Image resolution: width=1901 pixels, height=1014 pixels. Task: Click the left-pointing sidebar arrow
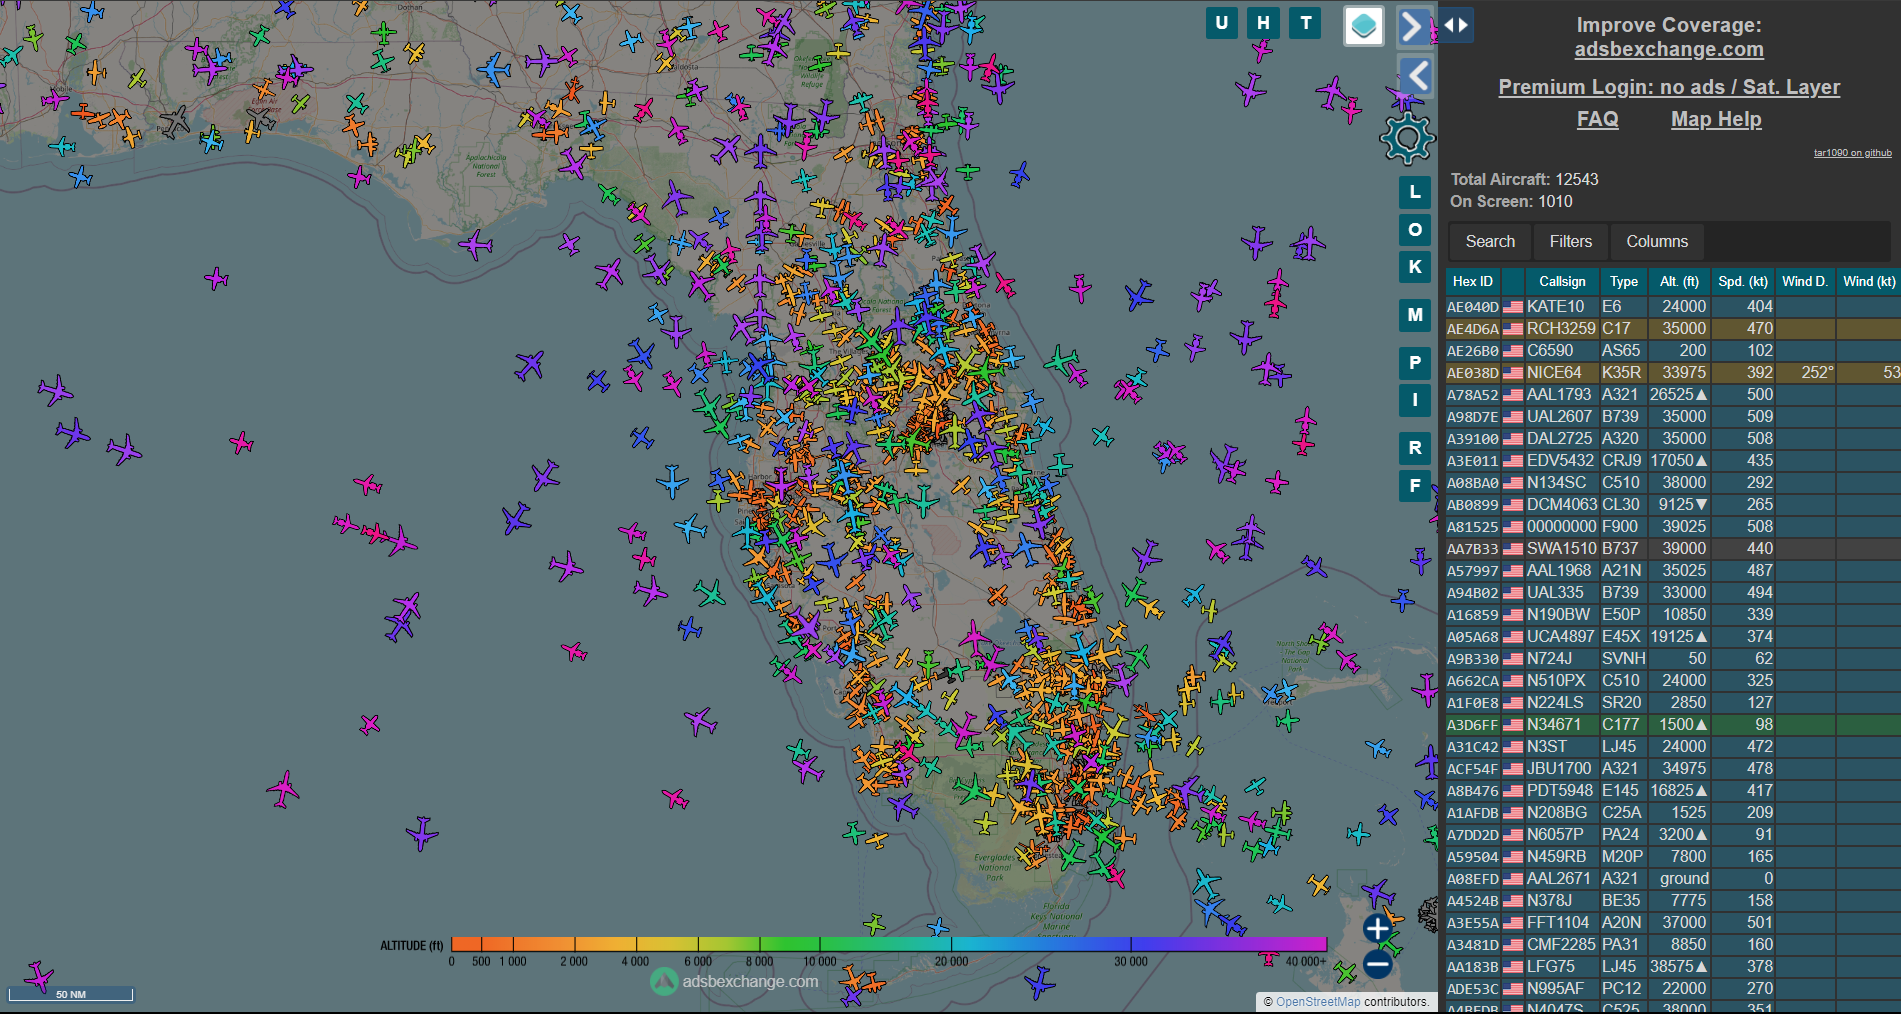(1415, 75)
